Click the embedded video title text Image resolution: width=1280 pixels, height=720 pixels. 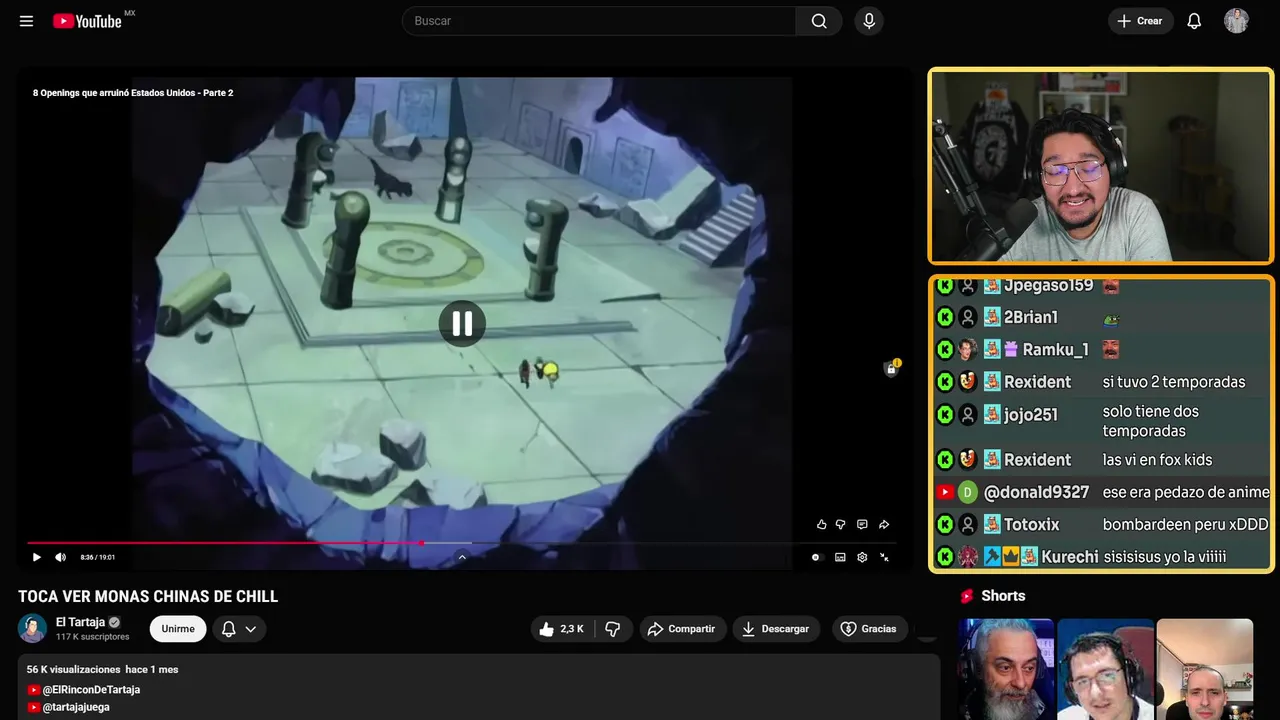133,93
